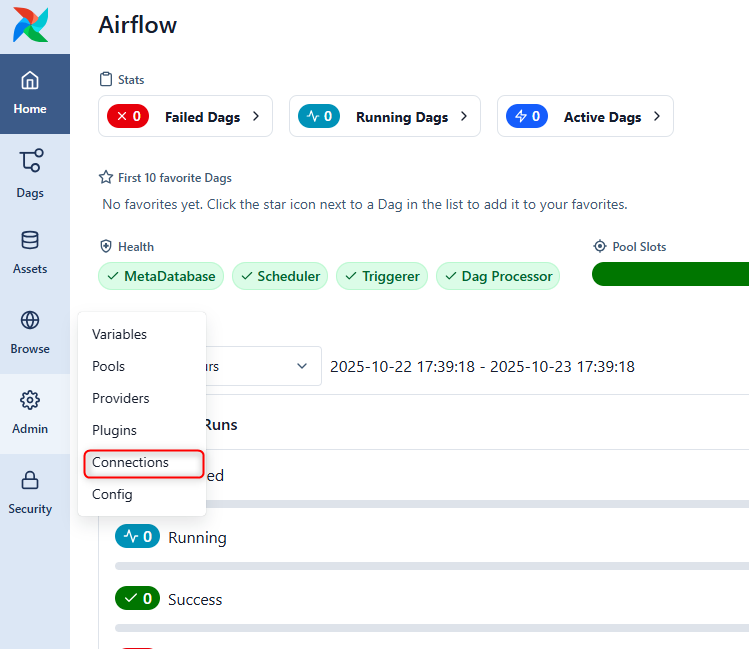Screen dimensions: 749x649
Task: Expand Active Dags chevron arrow
Action: pyautogui.click(x=657, y=116)
